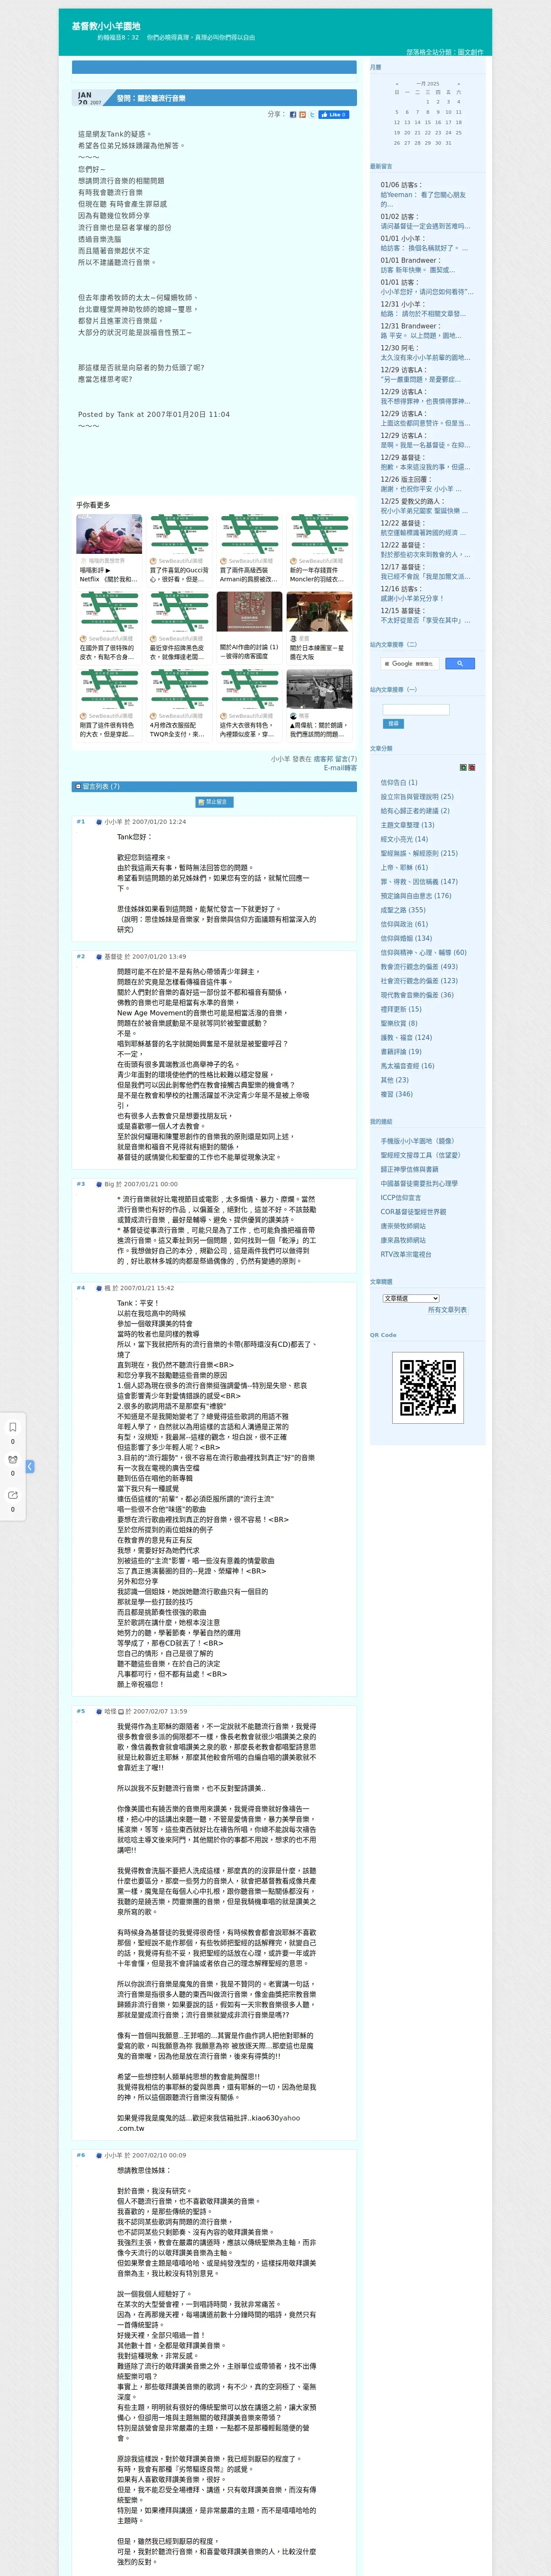Click the QR Code image

click(x=427, y=1387)
